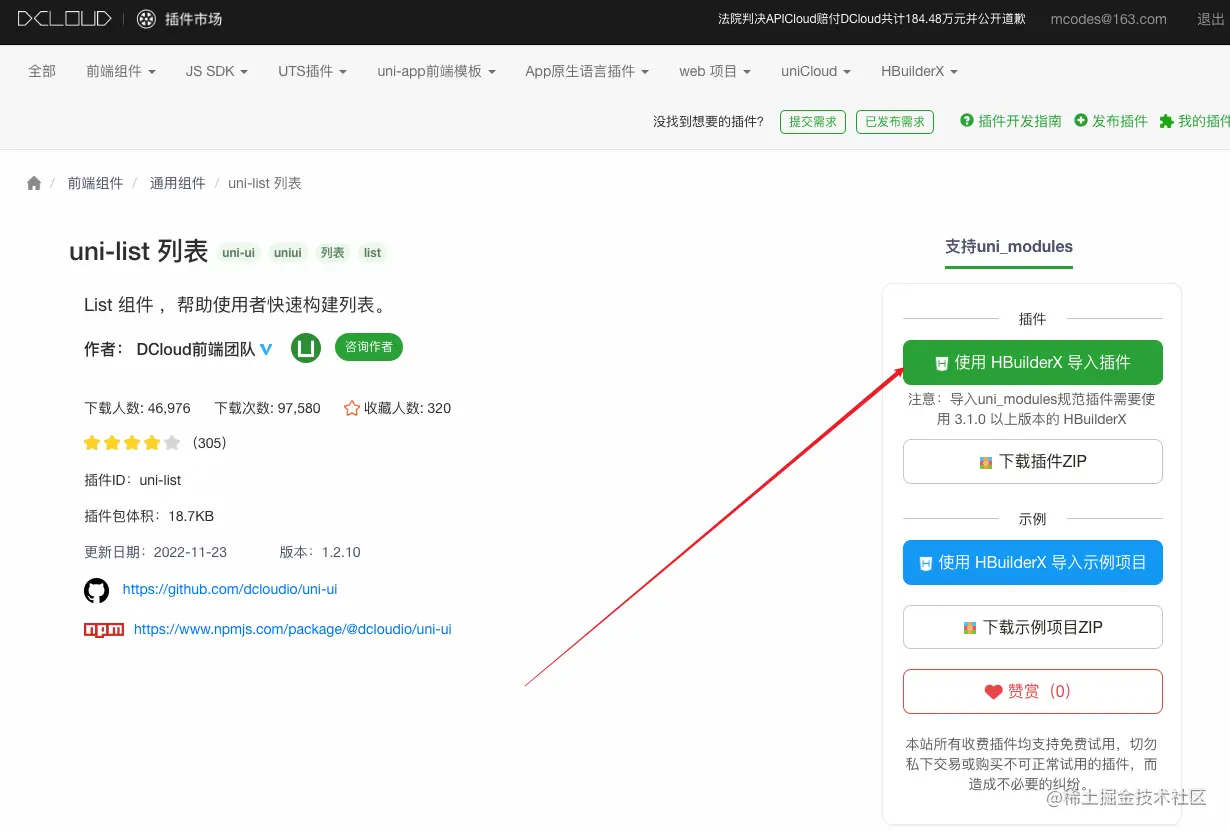Click the 已发布需求 button
This screenshot has height=831, width=1230.
895,121
